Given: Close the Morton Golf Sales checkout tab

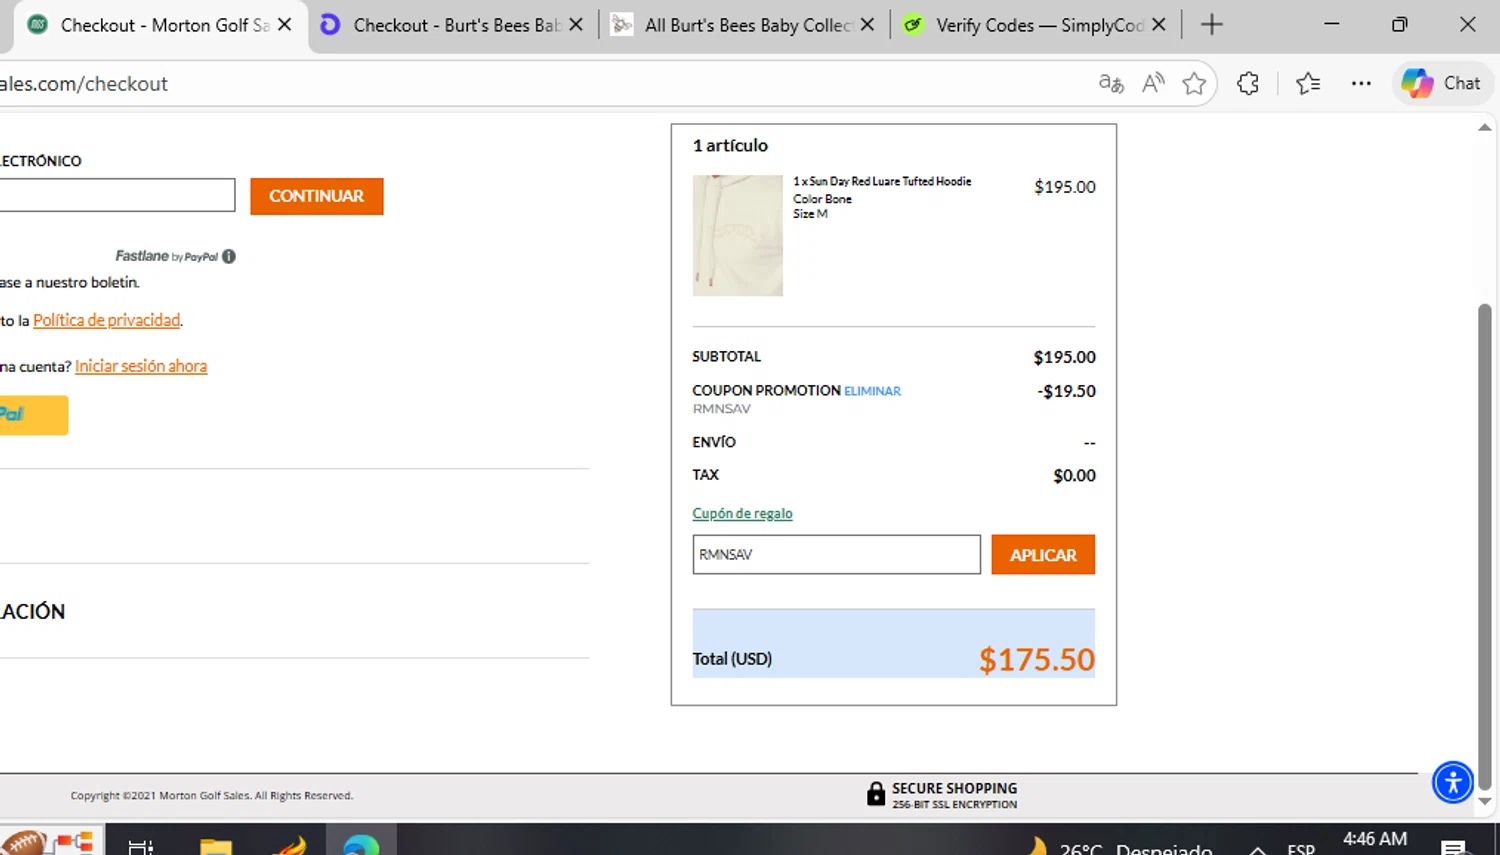Looking at the screenshot, I should coord(285,25).
